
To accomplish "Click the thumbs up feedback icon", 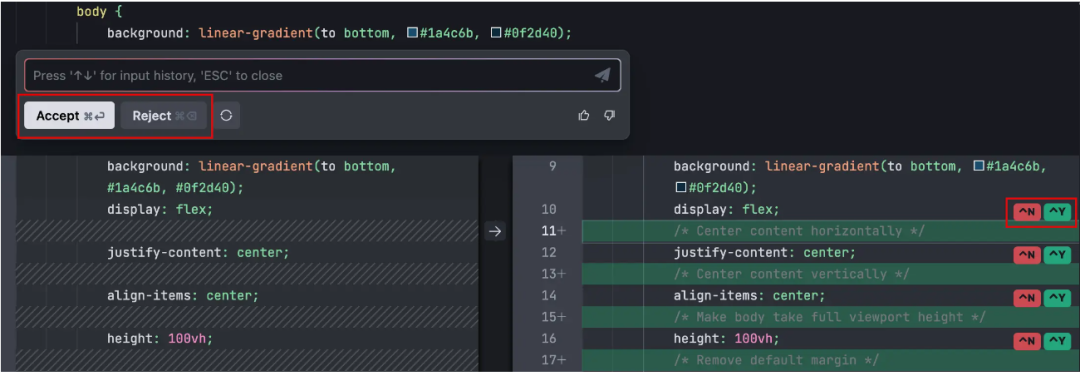I will pos(583,116).
